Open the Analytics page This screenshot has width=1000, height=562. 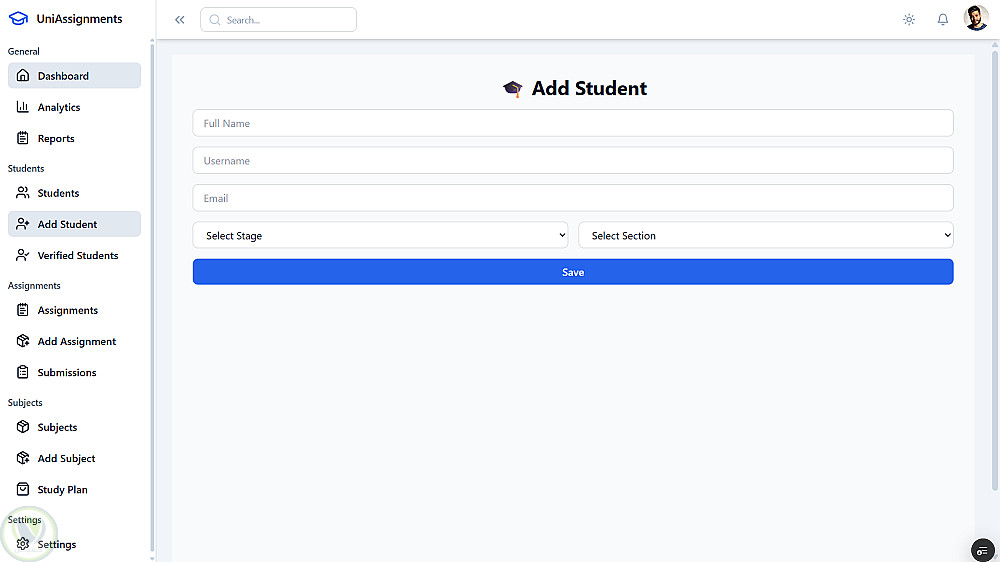pos(59,107)
